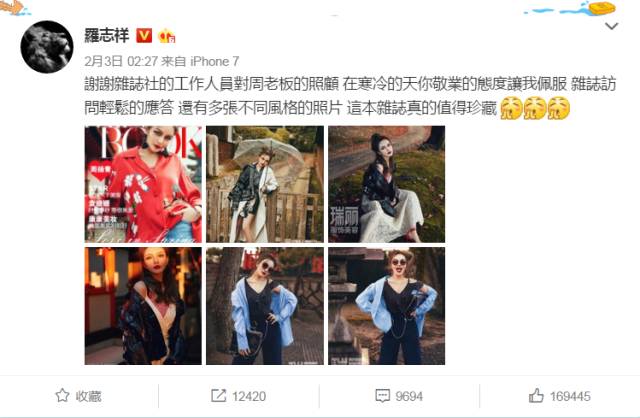The height and width of the screenshot is (418, 640).
Task: Open the post options chevron menu
Action: click(x=611, y=27)
